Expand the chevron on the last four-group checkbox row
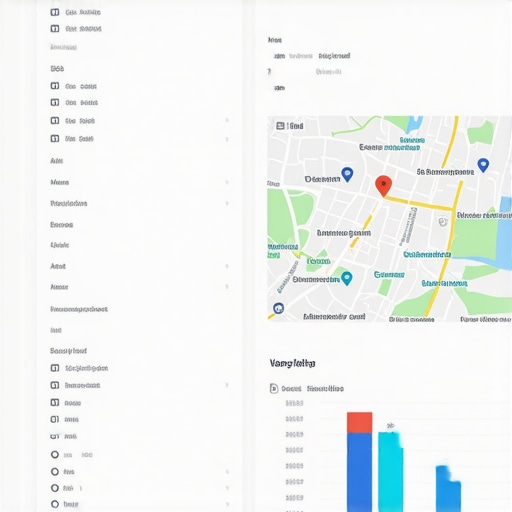 point(227,139)
